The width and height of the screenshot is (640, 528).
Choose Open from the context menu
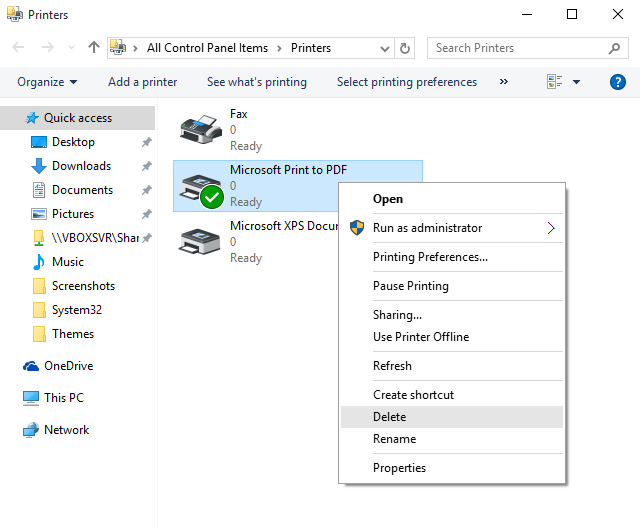tap(452, 199)
